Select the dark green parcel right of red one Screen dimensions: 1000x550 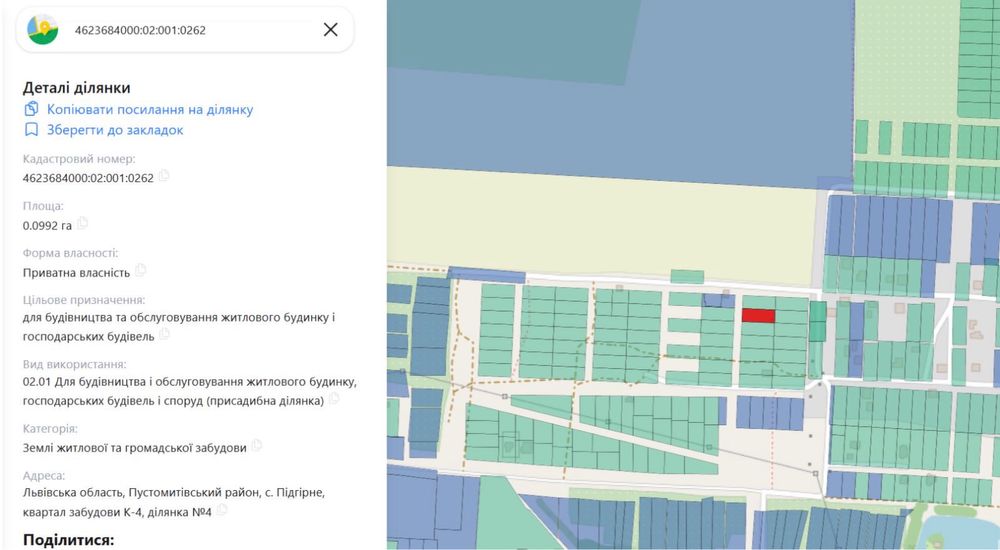(818, 321)
